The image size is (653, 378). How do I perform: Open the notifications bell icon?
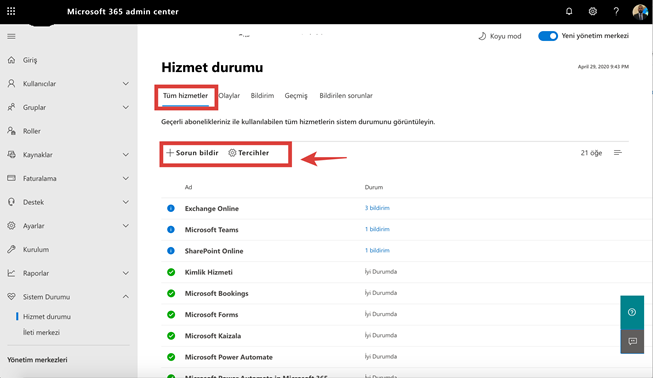pos(569,11)
